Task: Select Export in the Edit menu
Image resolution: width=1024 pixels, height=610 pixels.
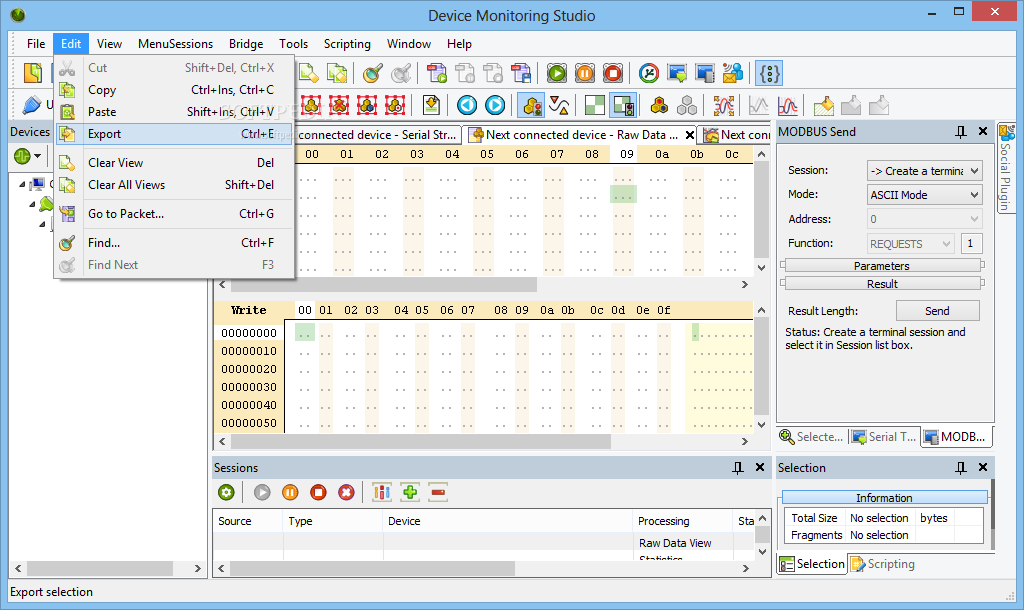Action: 174,134
